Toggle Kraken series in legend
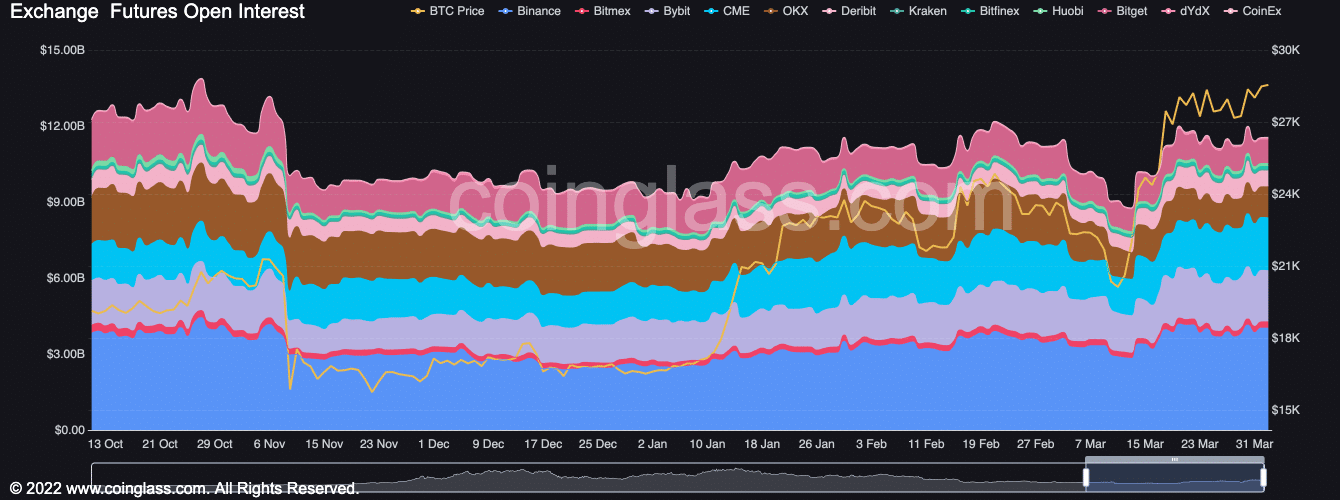Screen dimensions: 1340x500 click(917, 11)
